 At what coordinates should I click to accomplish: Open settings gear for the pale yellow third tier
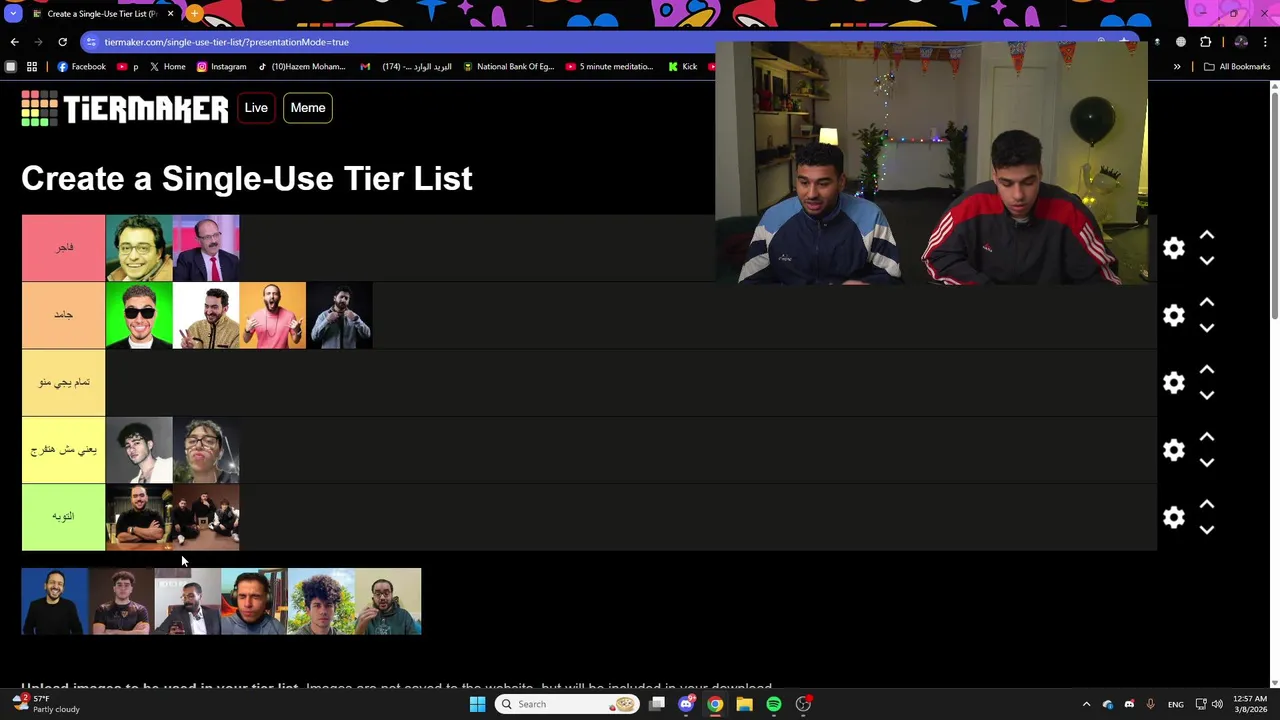point(1174,383)
